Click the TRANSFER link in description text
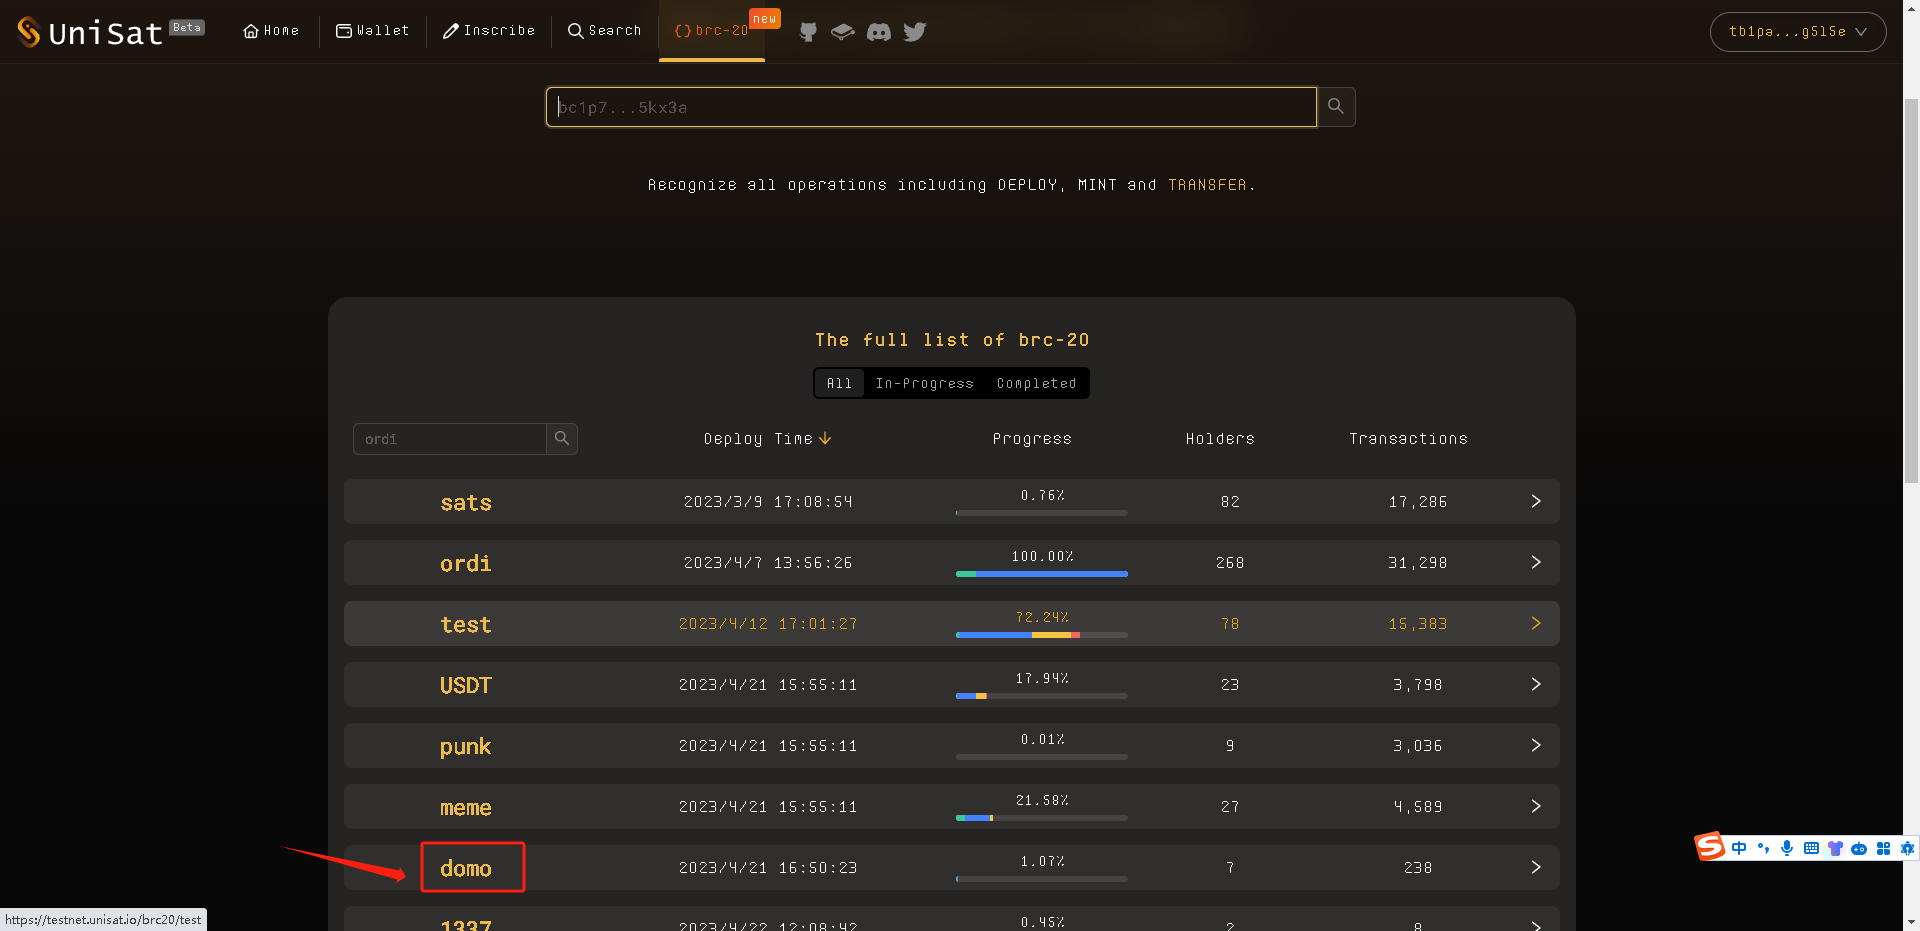This screenshot has height=931, width=1920. [1207, 185]
